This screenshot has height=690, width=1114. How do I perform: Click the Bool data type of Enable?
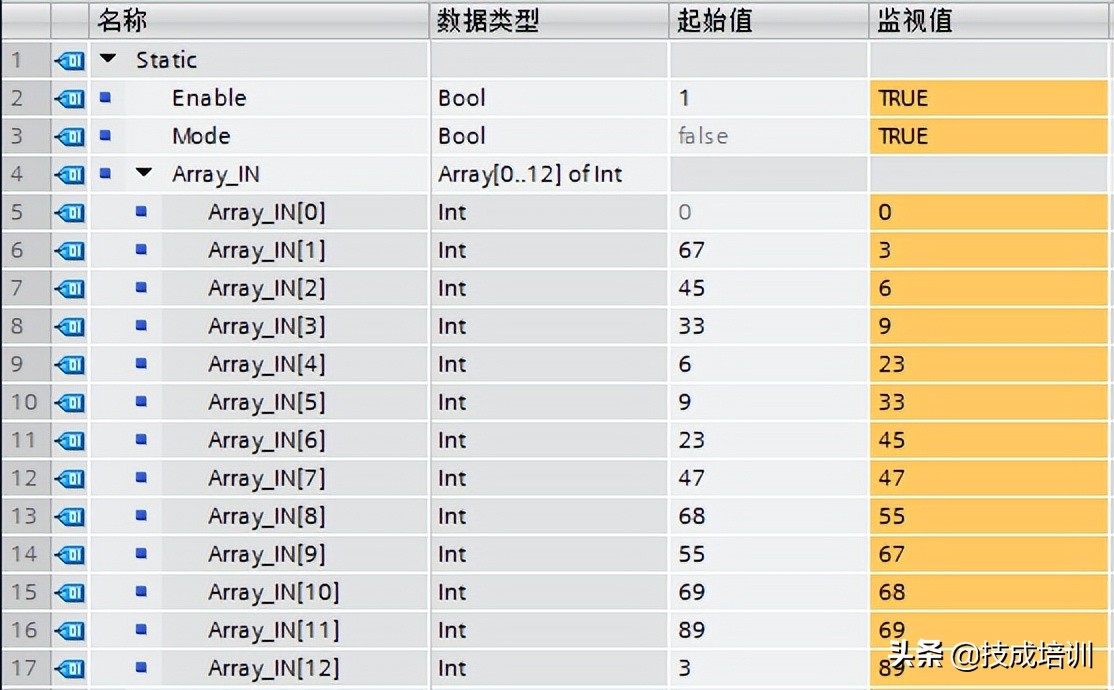(462, 98)
